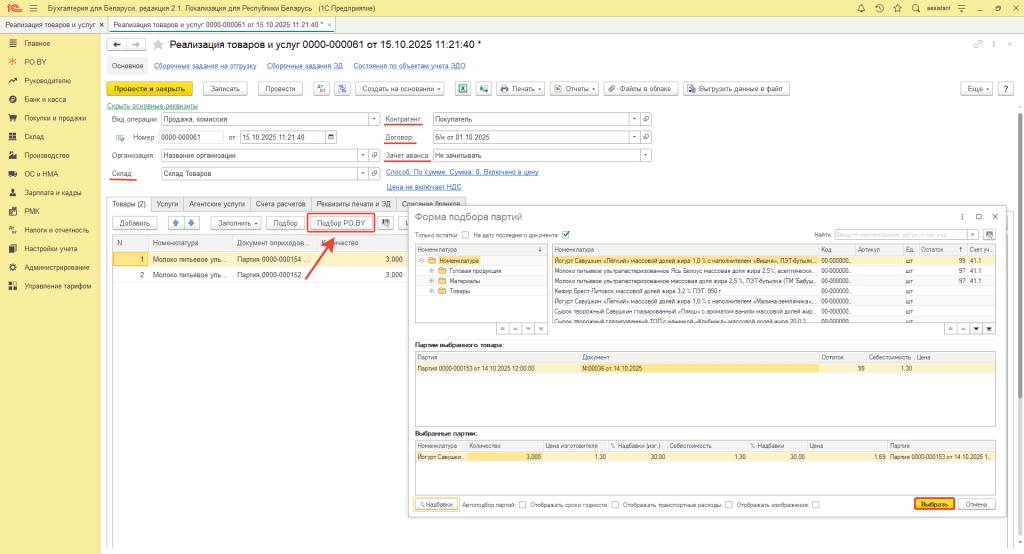The width and height of the screenshot is (1024, 554).
Task: Open Банк и касса sidebar section
Action: [x=45, y=100]
